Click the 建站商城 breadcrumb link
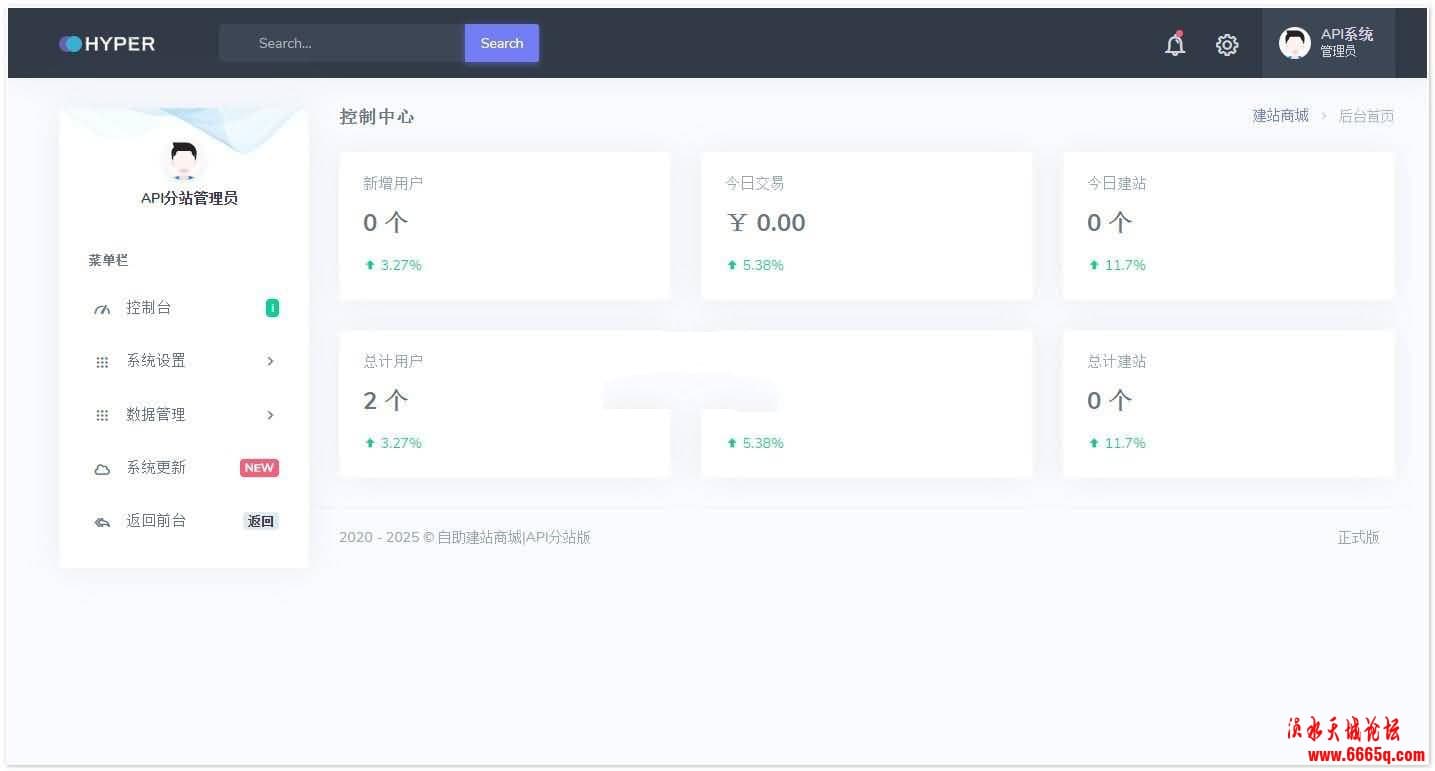Image resolution: width=1435 pixels, height=771 pixels. (x=1280, y=116)
